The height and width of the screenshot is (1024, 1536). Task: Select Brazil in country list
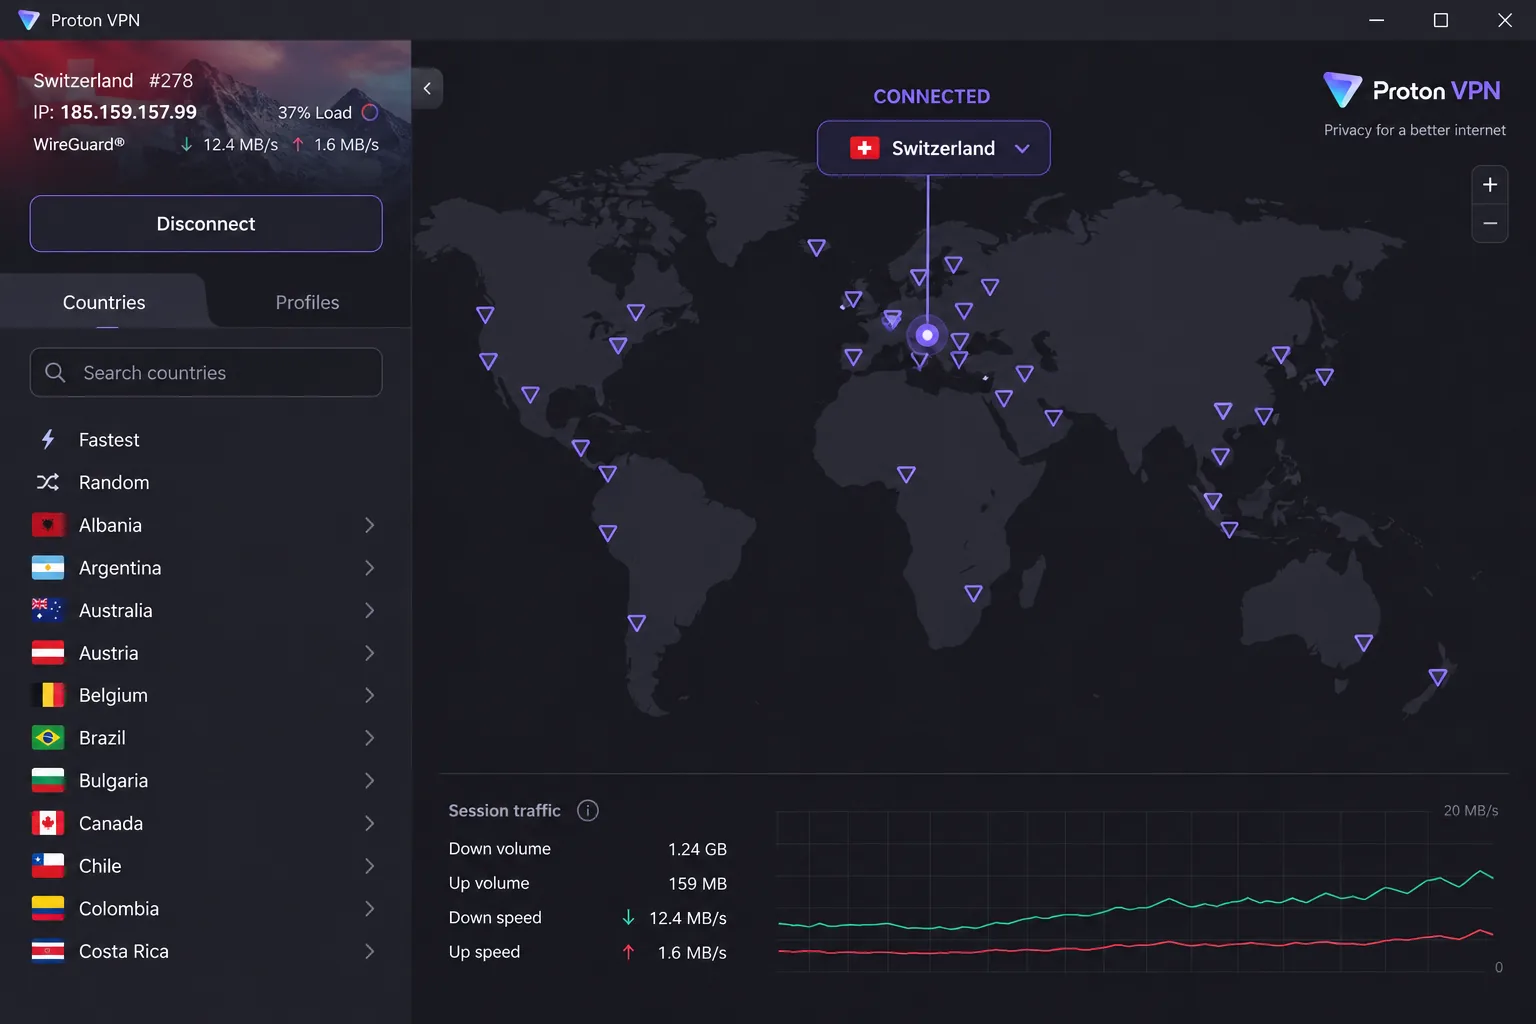click(x=206, y=738)
